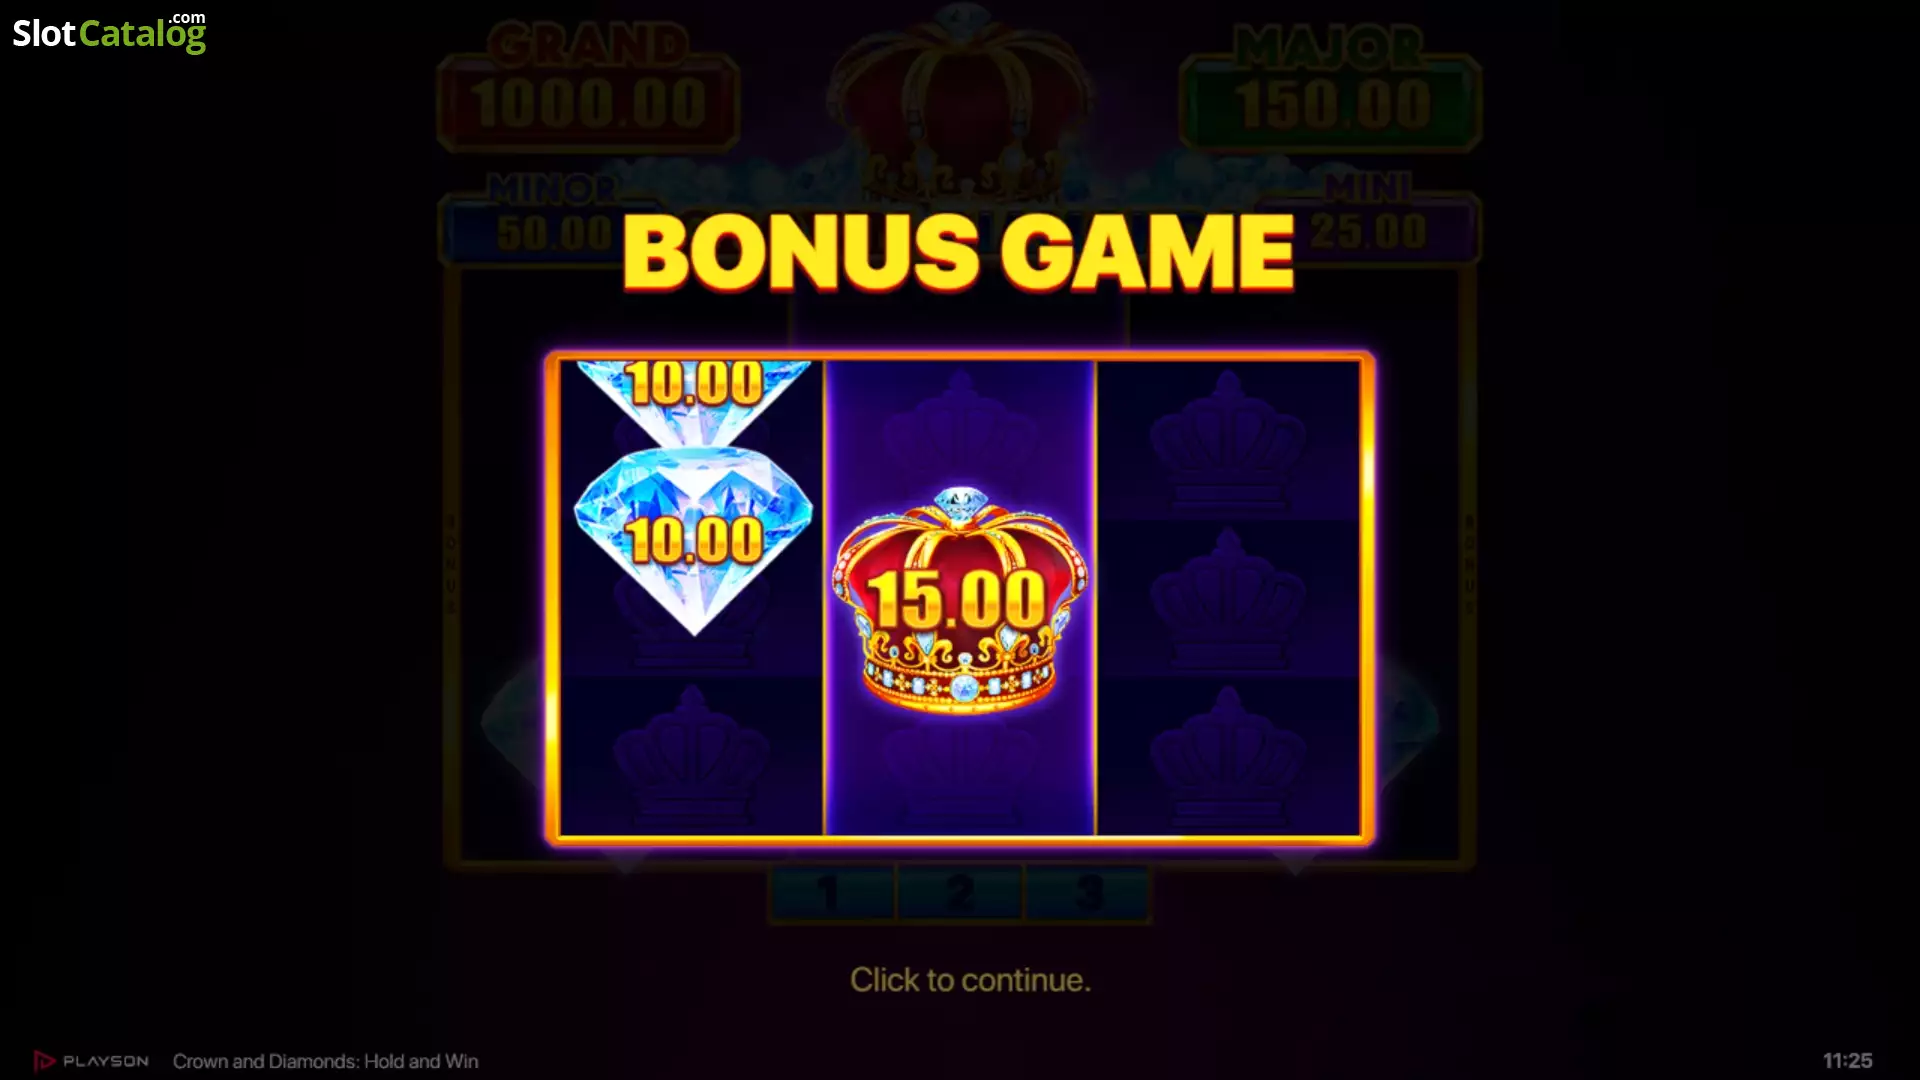Click respin counter box number 1
The height and width of the screenshot is (1080, 1920).
click(832, 893)
